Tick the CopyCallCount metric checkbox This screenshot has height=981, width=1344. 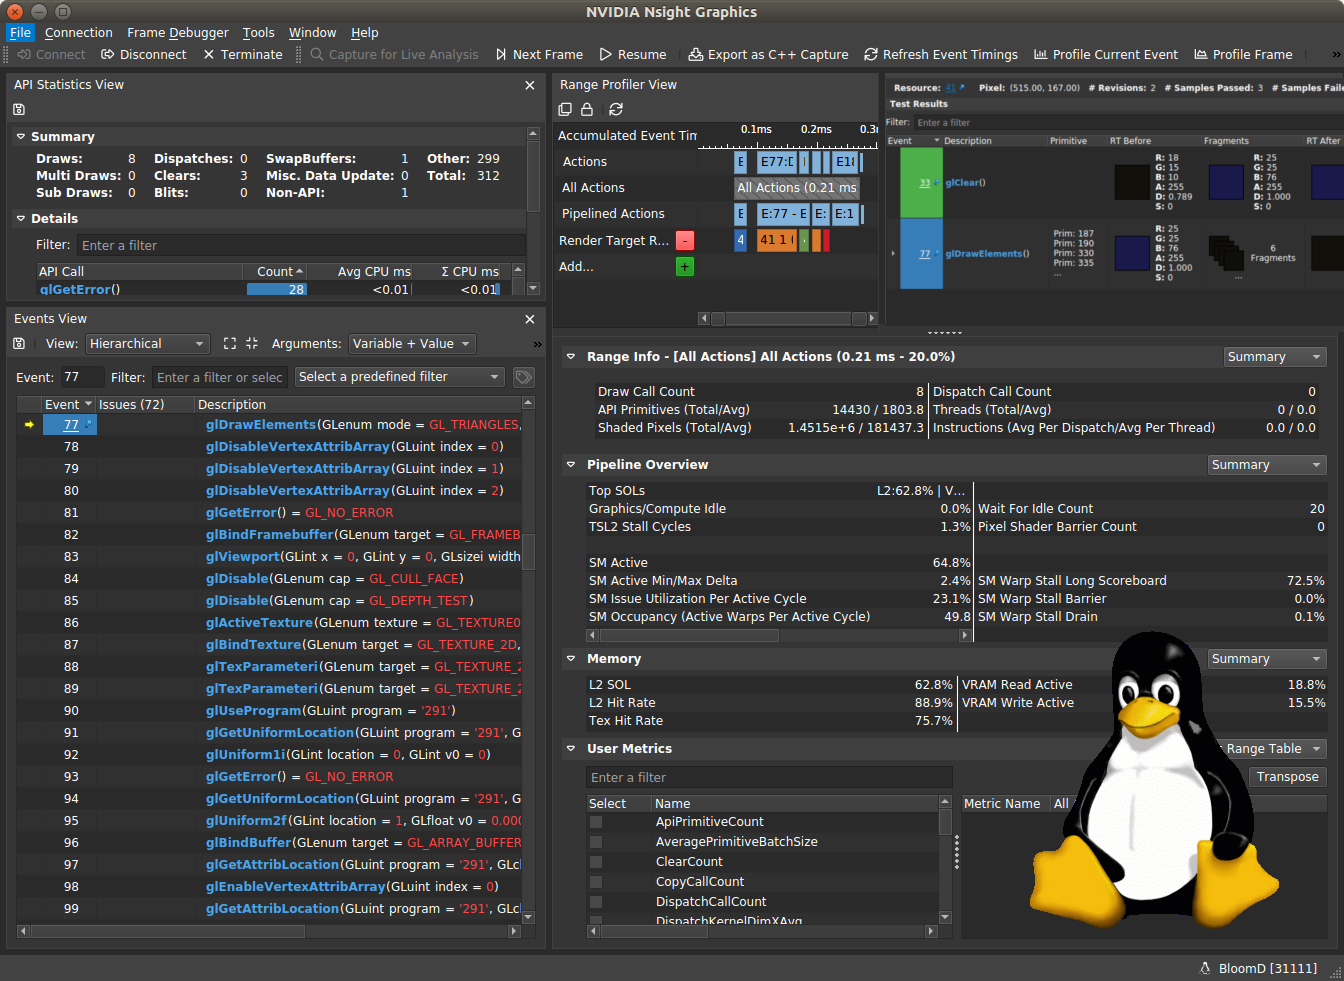click(x=596, y=882)
